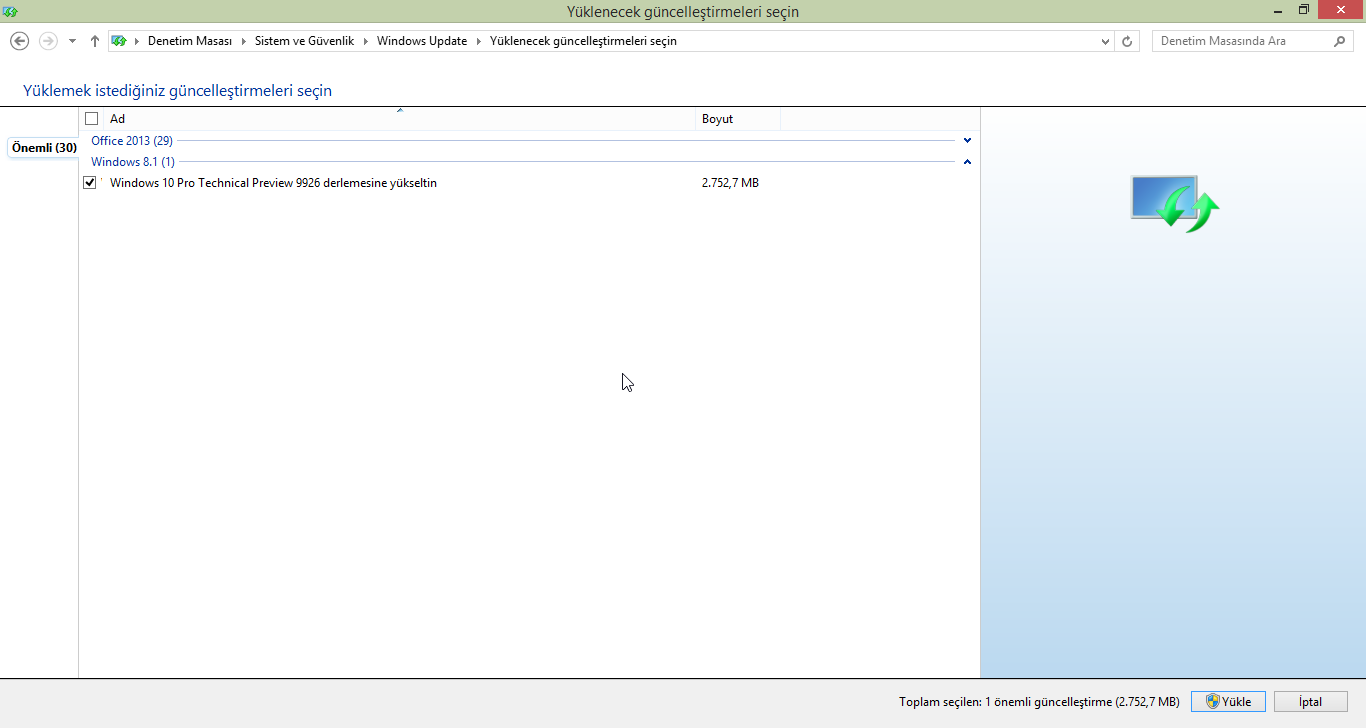This screenshot has height=728, width=1366.
Task: Expand the address bar history dropdown
Action: point(1105,41)
